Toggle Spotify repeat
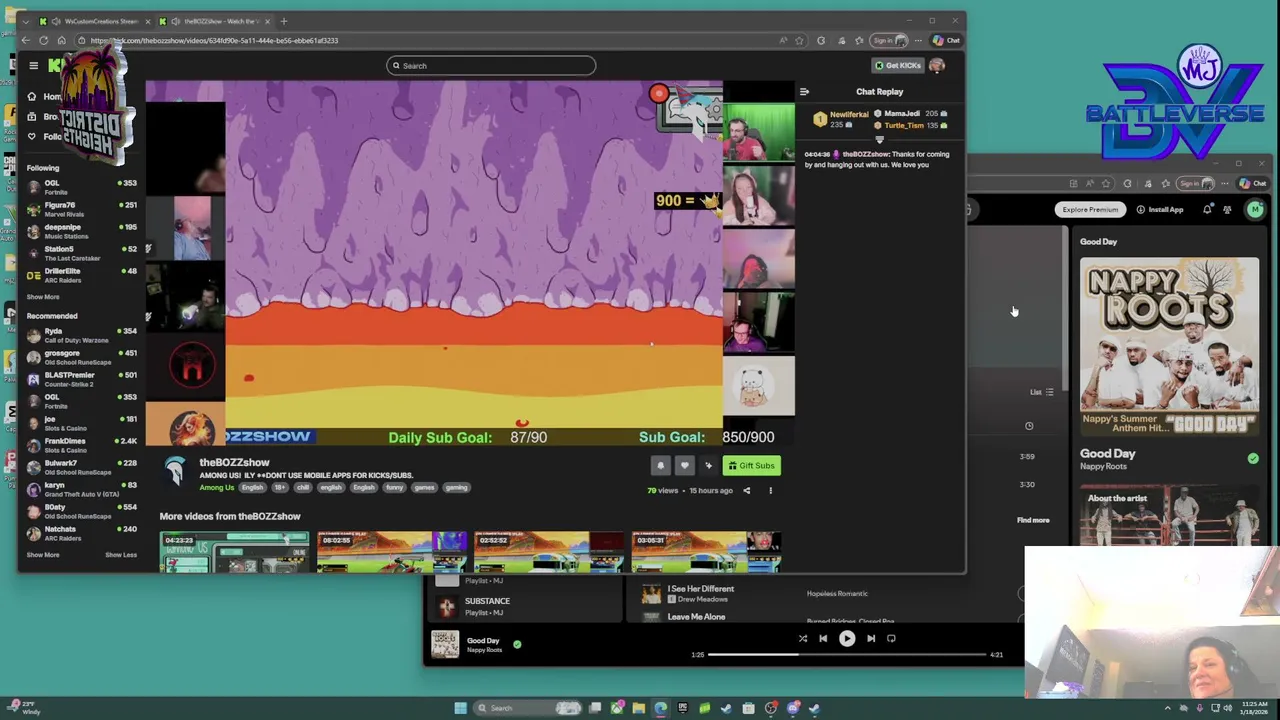This screenshot has height=720, width=1280. (892, 638)
